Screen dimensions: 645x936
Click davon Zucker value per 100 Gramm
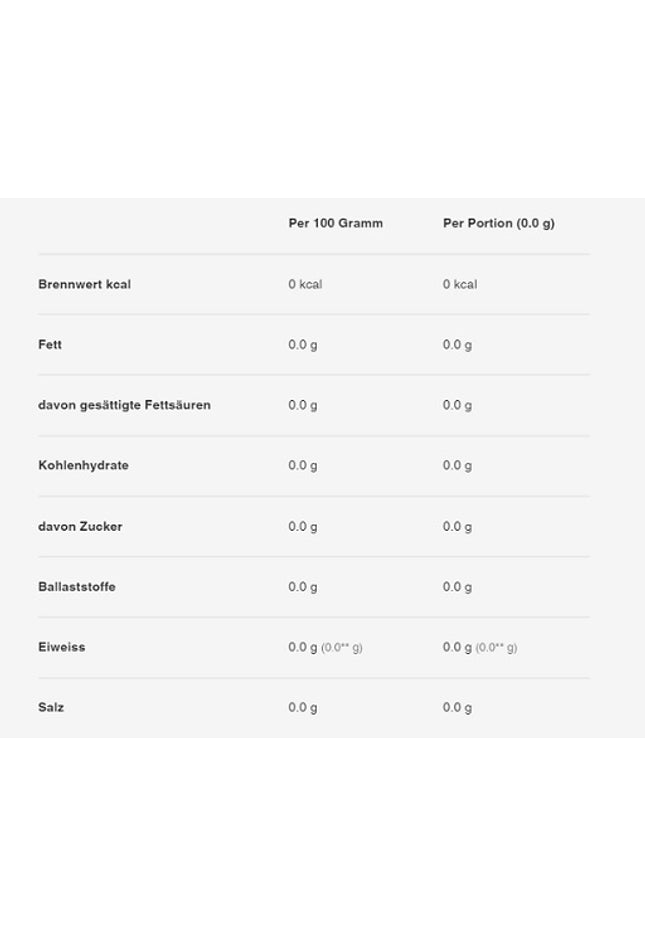click(303, 526)
